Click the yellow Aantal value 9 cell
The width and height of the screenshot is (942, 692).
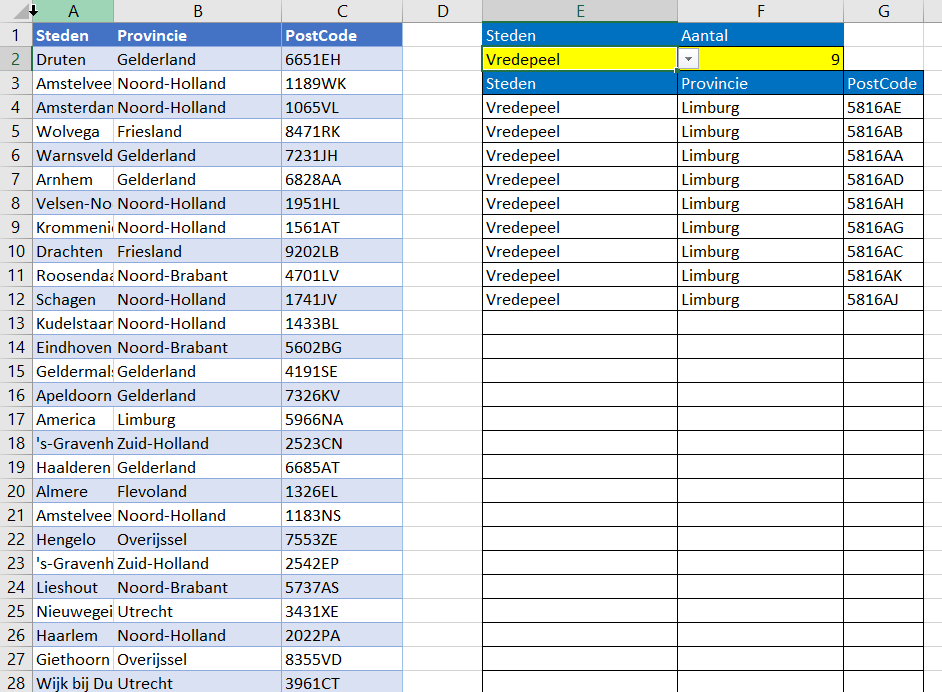pos(761,59)
